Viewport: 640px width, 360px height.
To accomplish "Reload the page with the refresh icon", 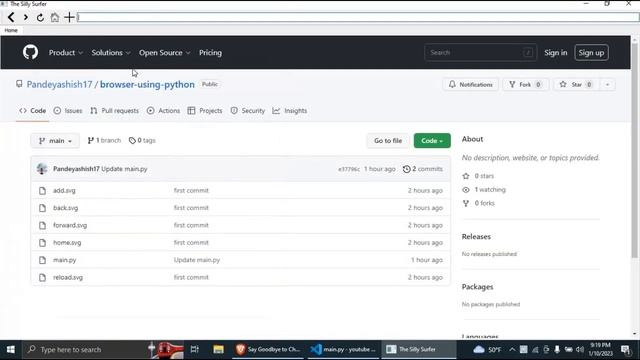I will click(40, 17).
